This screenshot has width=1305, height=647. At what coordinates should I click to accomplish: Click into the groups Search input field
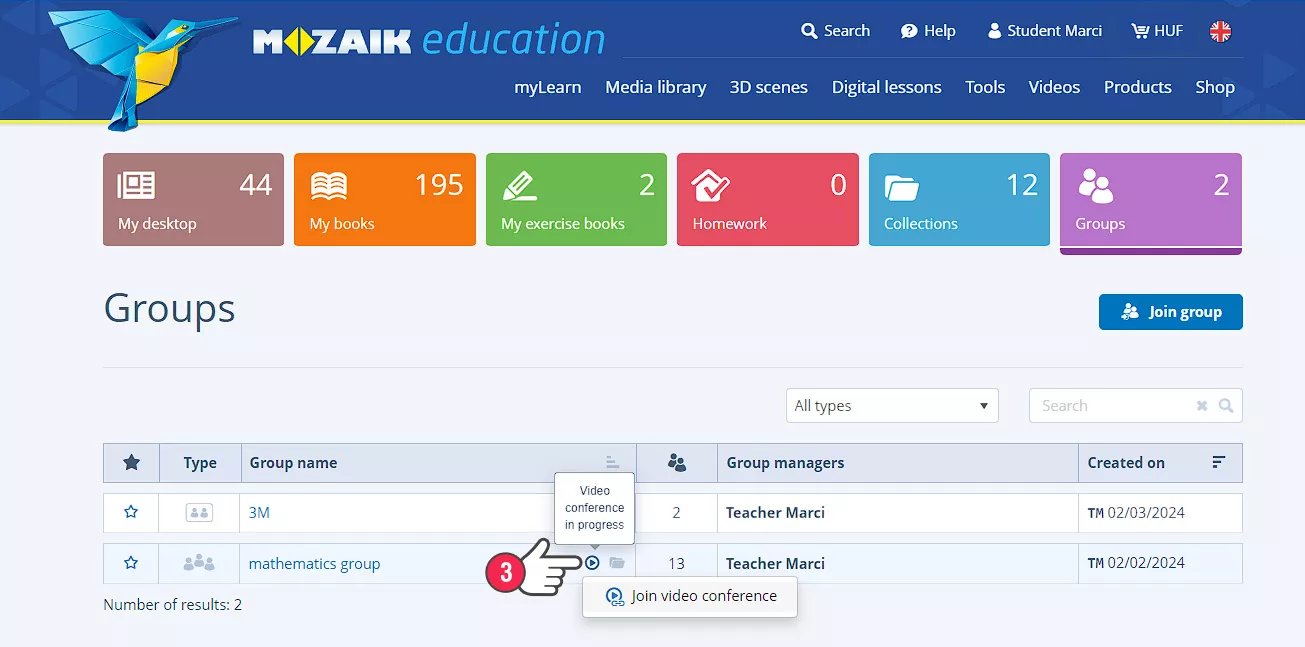tap(1112, 406)
